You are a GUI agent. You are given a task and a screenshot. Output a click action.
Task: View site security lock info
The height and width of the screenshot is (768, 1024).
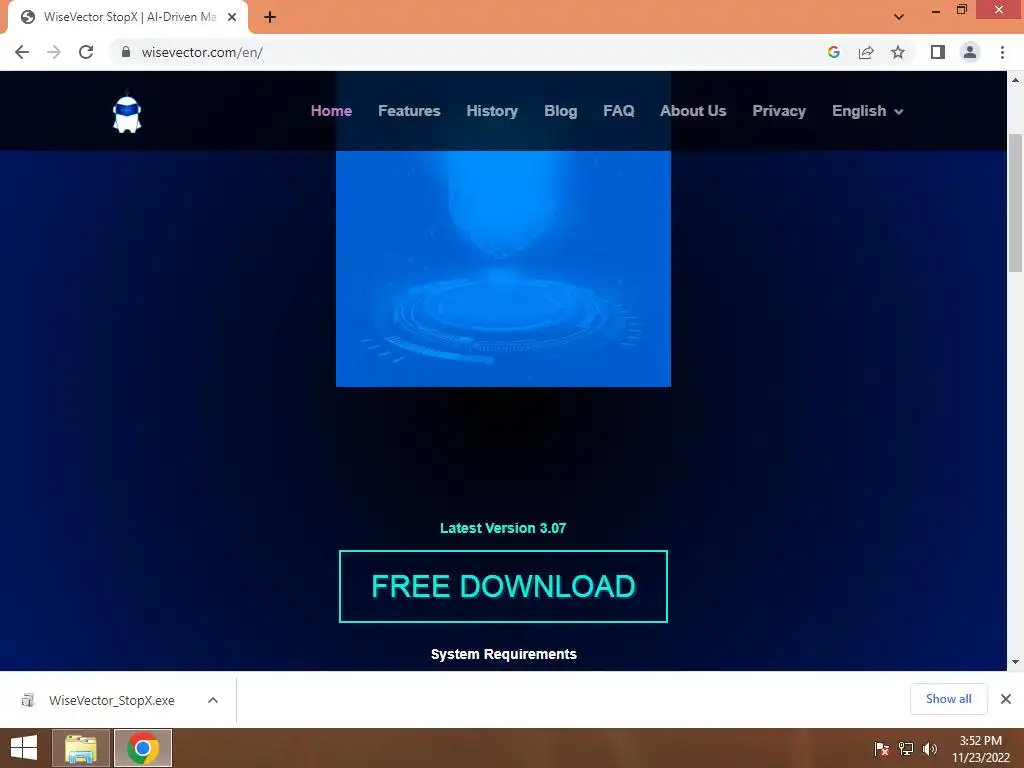(x=126, y=52)
